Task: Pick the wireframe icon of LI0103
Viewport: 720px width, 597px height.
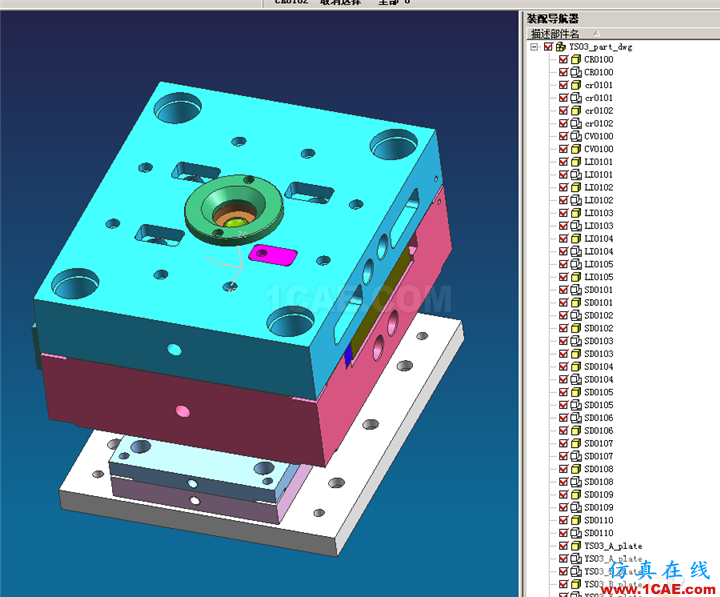Action: point(576,226)
